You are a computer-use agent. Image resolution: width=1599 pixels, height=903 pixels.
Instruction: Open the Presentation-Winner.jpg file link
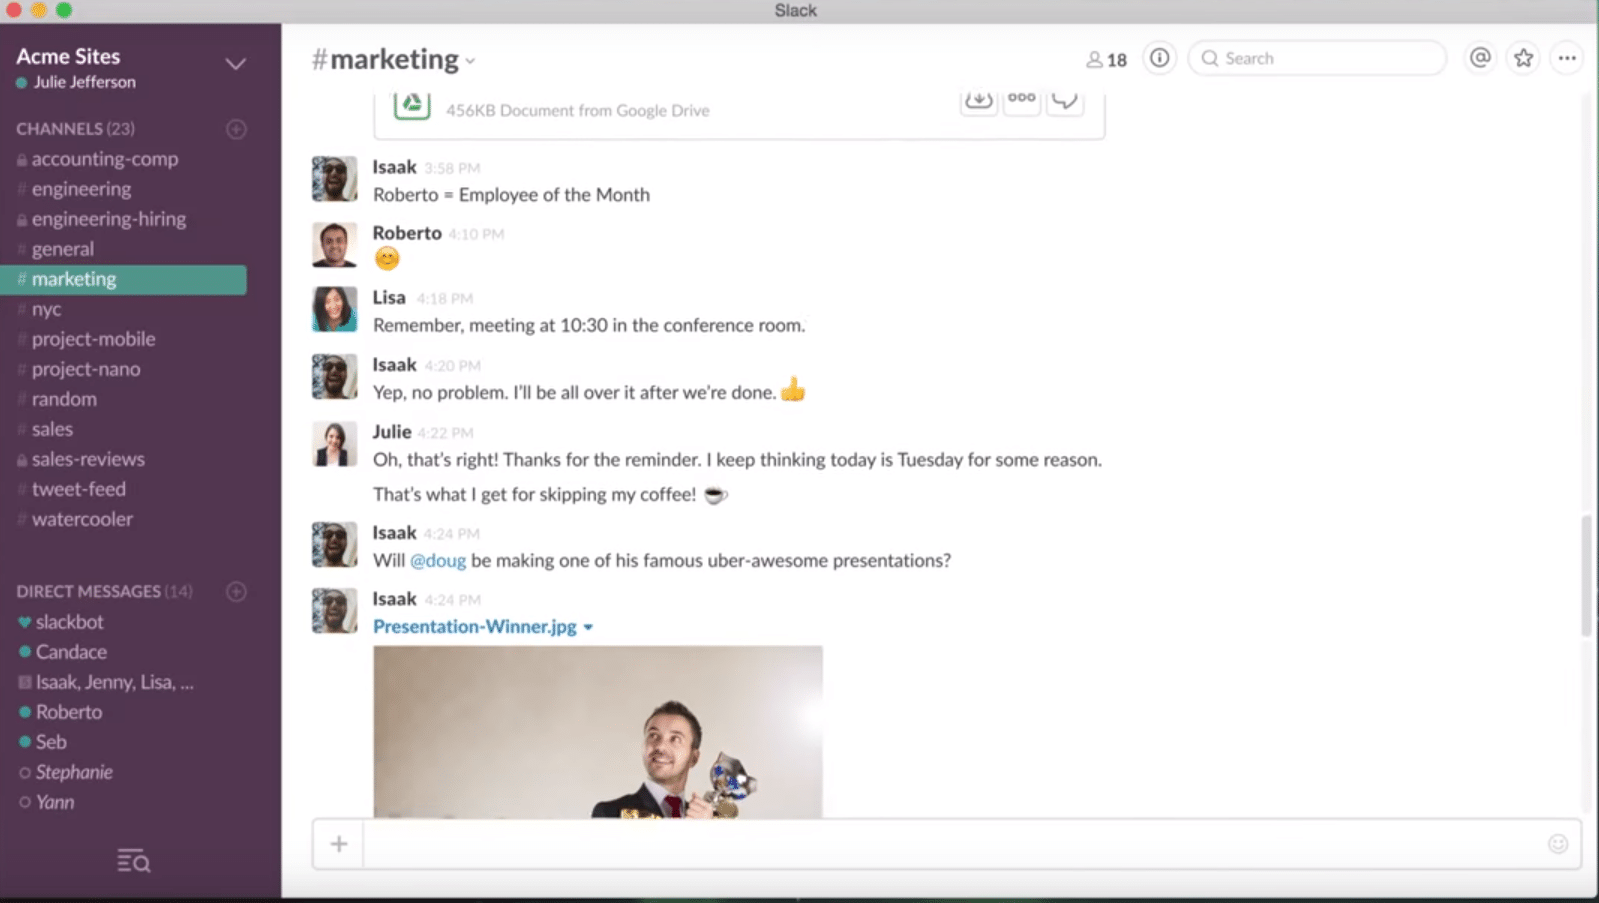pos(475,627)
